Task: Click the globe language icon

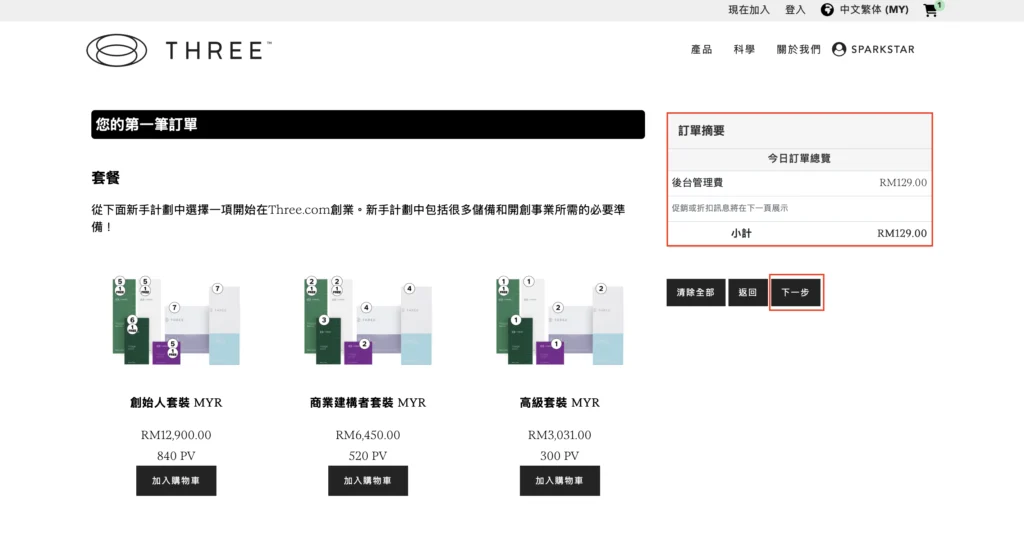Action: 827,10
